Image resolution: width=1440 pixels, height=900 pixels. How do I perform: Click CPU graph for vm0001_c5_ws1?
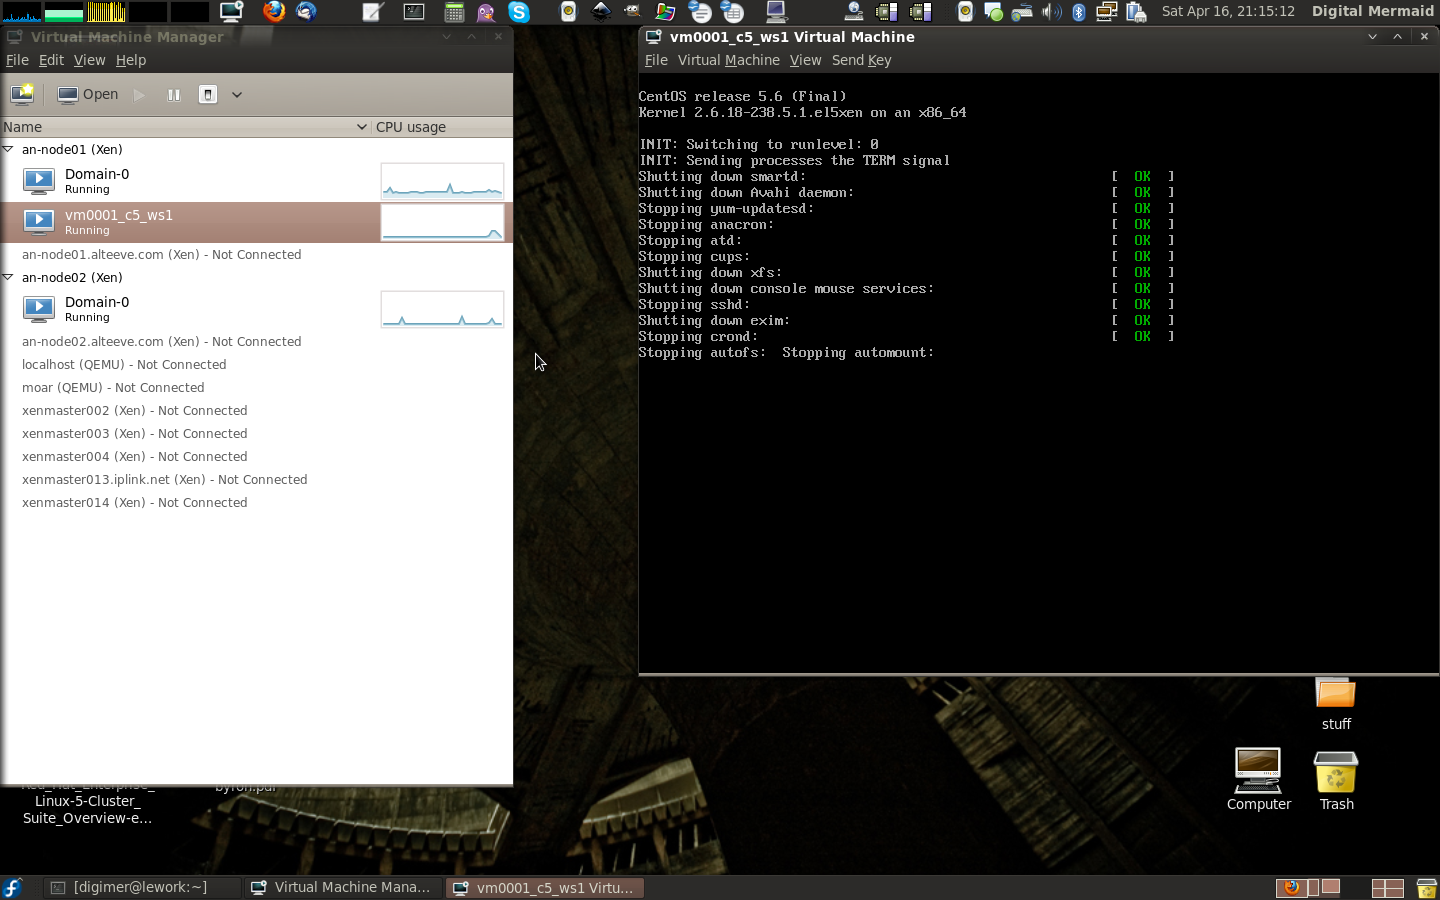pos(442,222)
